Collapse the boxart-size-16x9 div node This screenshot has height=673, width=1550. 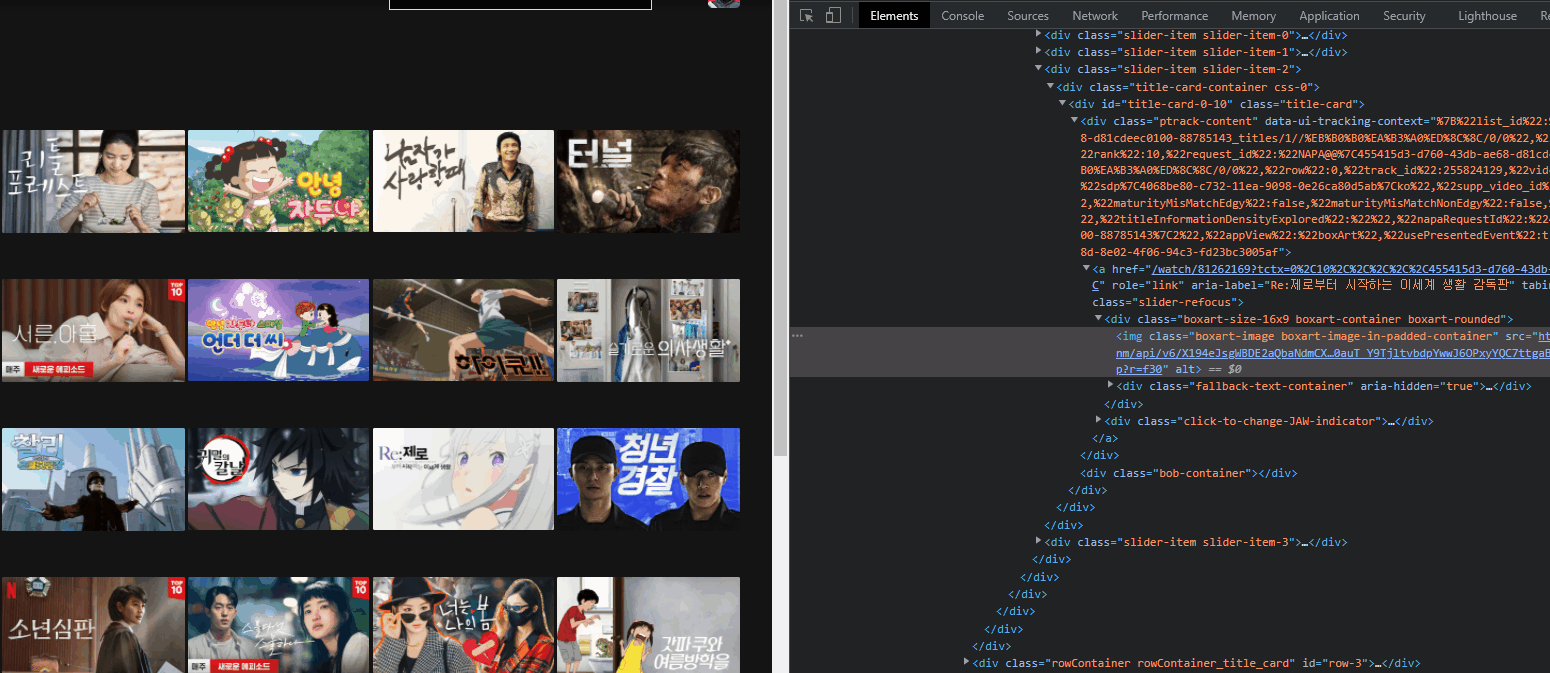[x=1099, y=319]
